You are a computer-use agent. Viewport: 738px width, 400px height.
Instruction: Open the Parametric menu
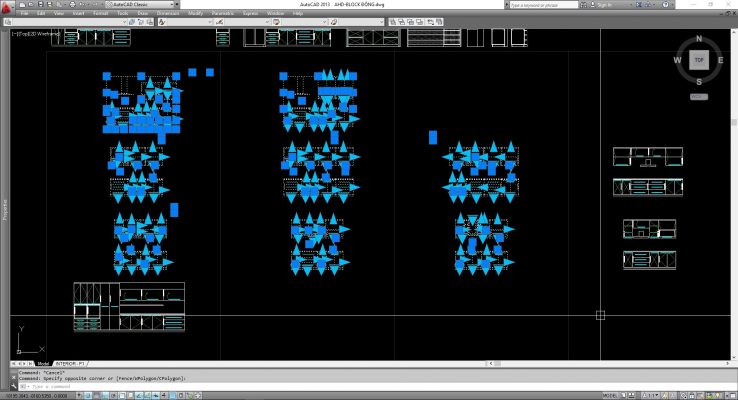pyautogui.click(x=223, y=14)
